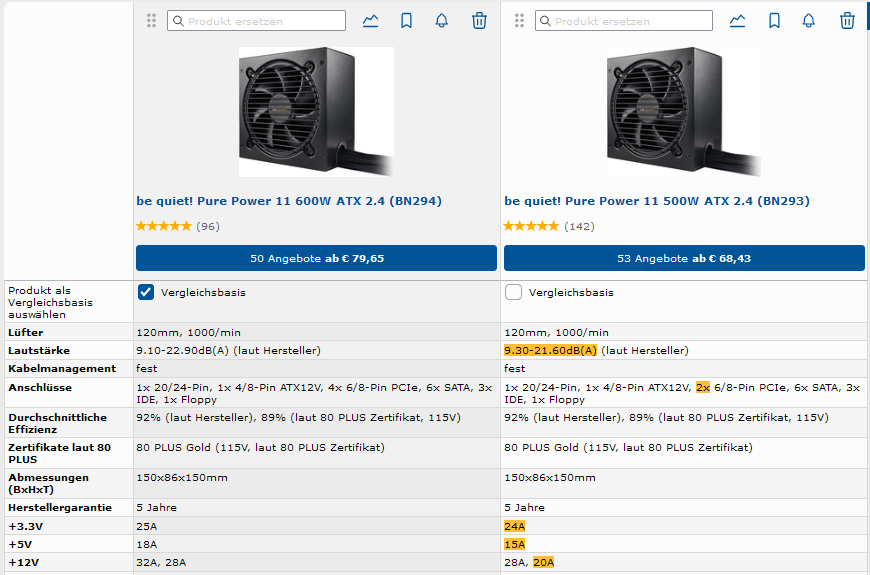Open be quiet! Pure Power 11 500W link

pos(657,201)
